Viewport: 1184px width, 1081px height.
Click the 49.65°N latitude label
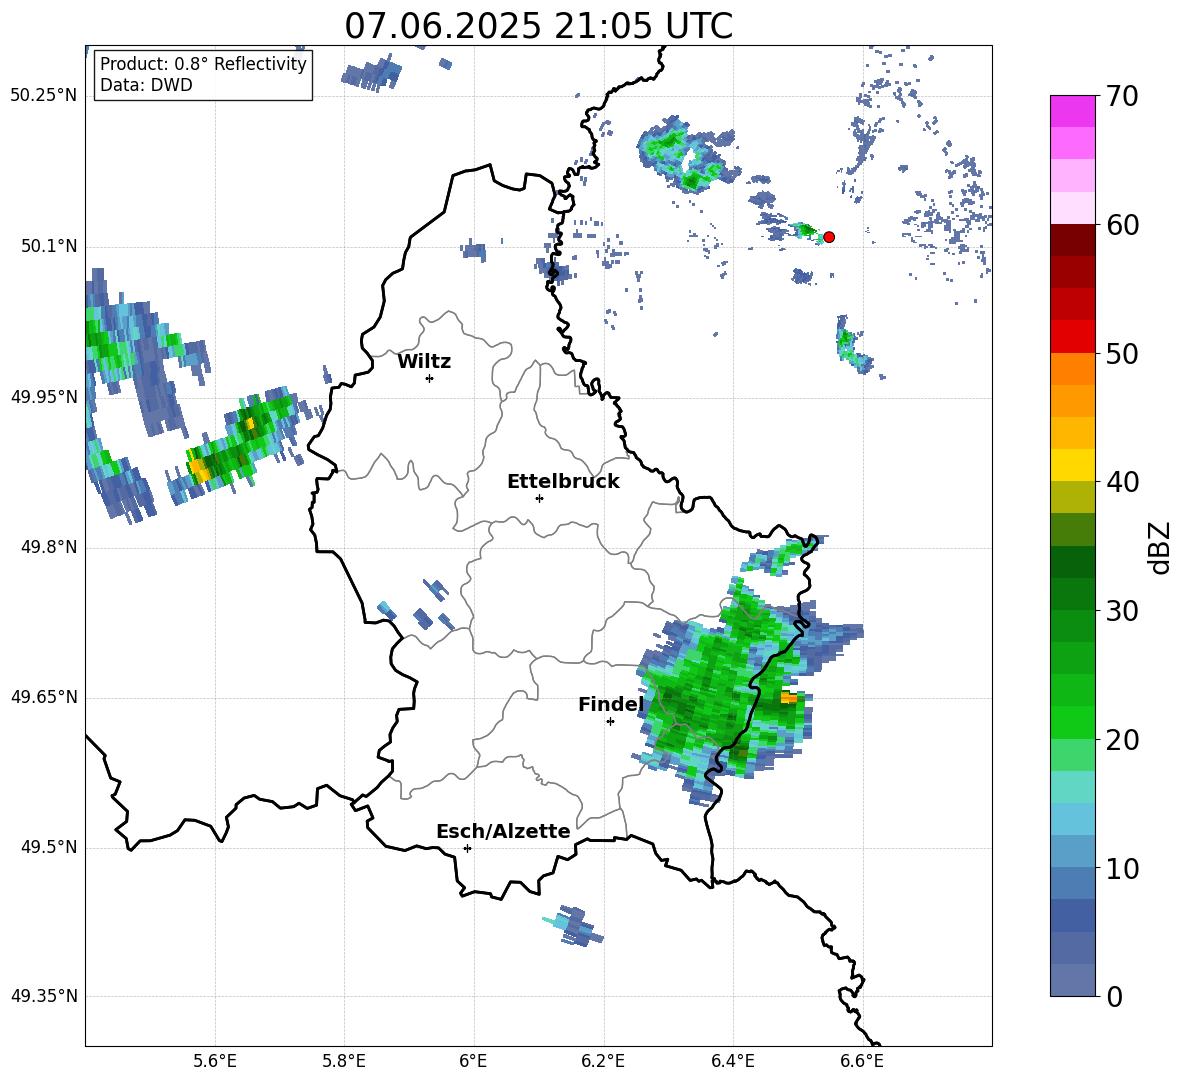click(44, 696)
